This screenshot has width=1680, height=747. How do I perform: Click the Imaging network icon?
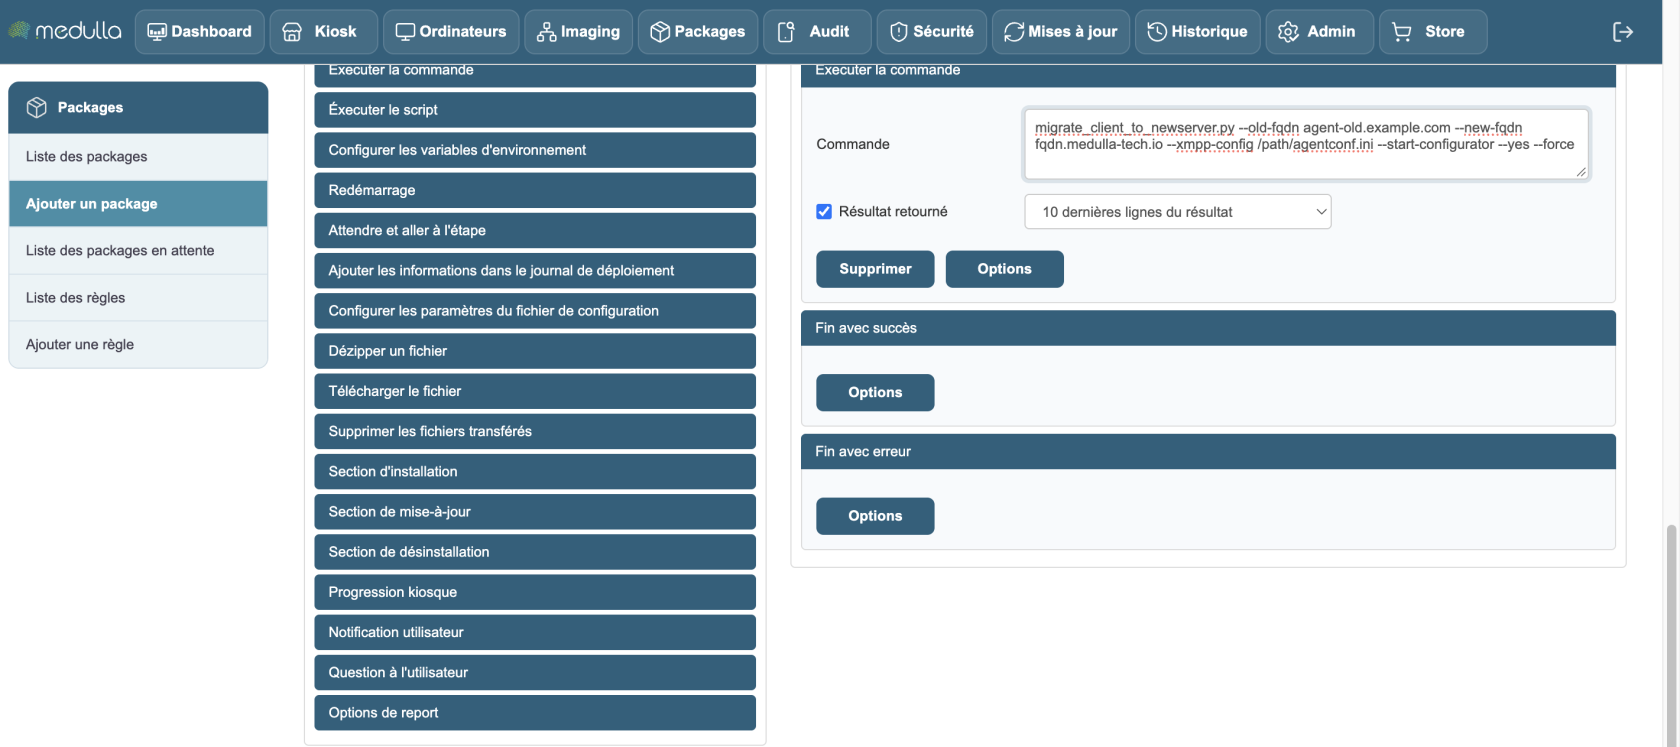[x=546, y=32]
